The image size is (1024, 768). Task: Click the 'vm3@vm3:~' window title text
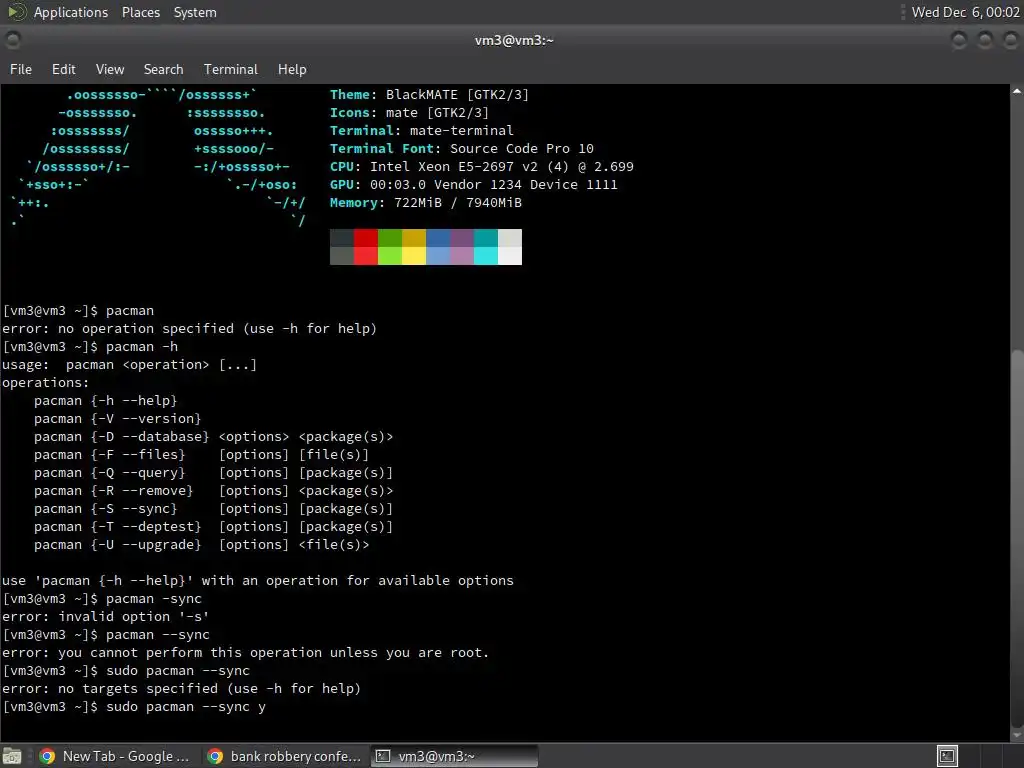click(x=514, y=40)
